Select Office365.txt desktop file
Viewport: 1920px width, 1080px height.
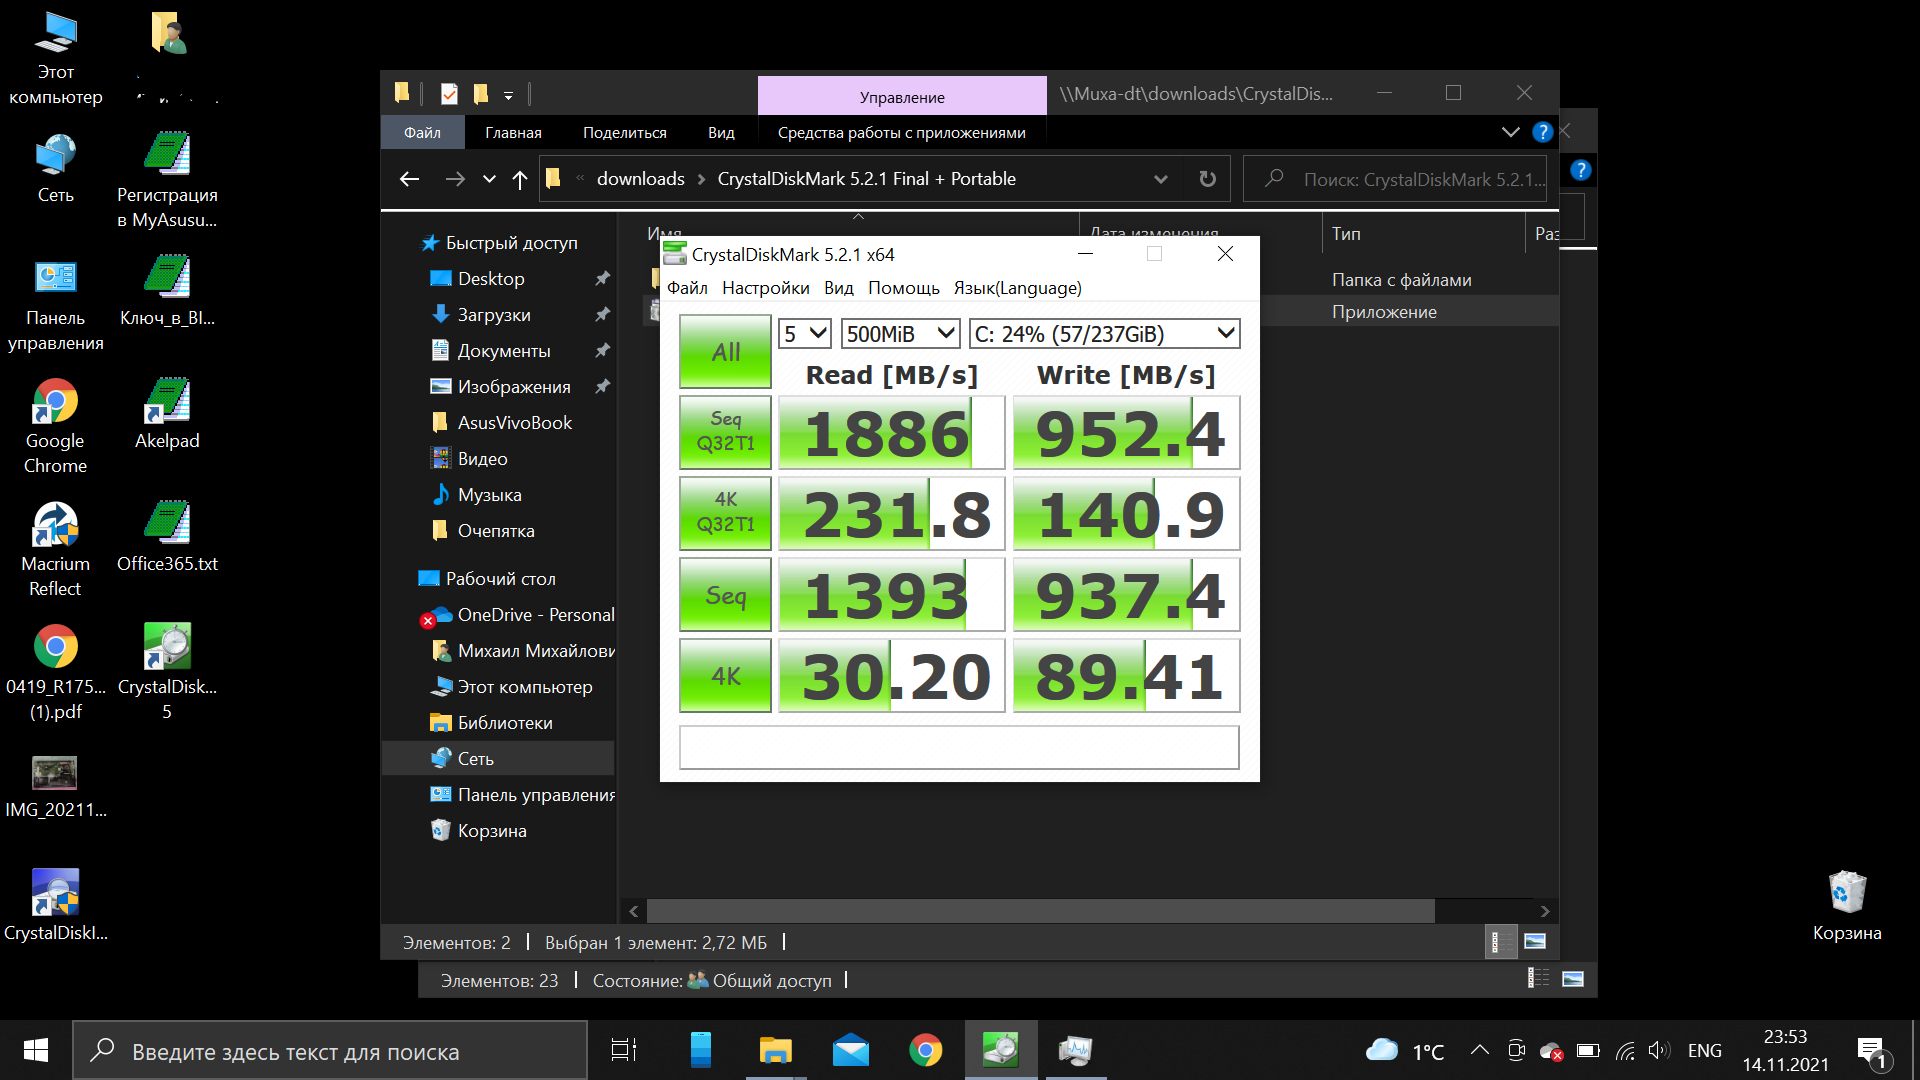pos(167,538)
